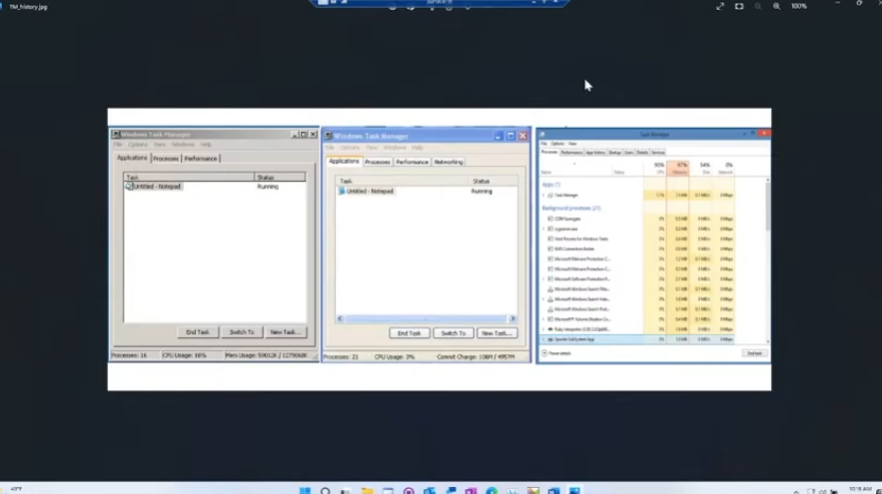
Task: Open File menu in classic gray Task Manager
Action: [118, 145]
